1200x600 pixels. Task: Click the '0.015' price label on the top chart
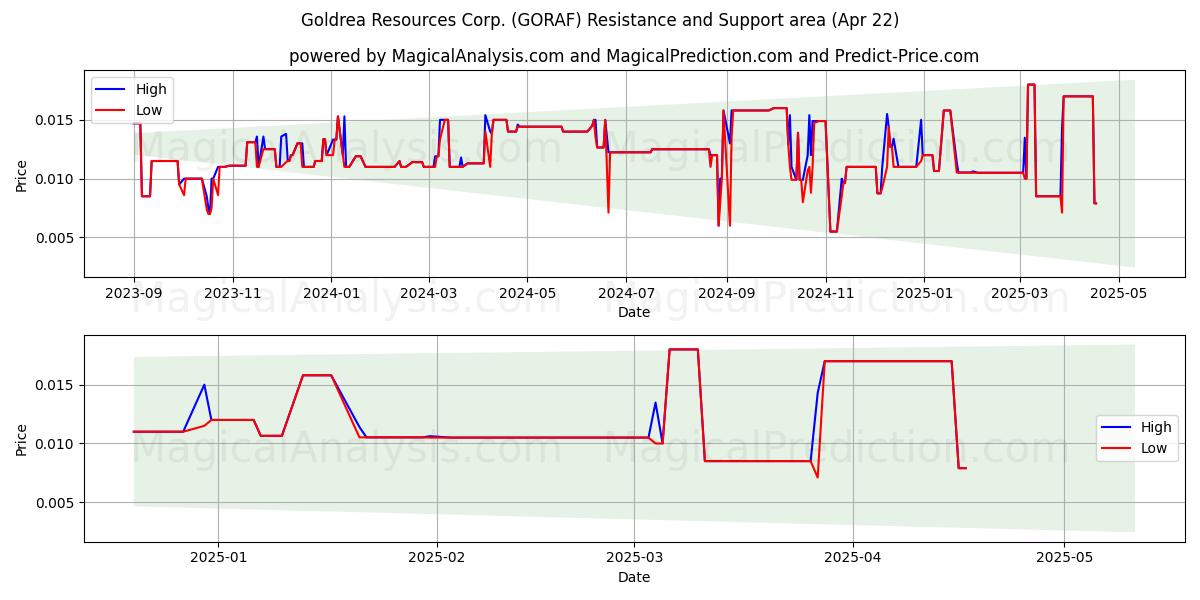click(x=56, y=120)
